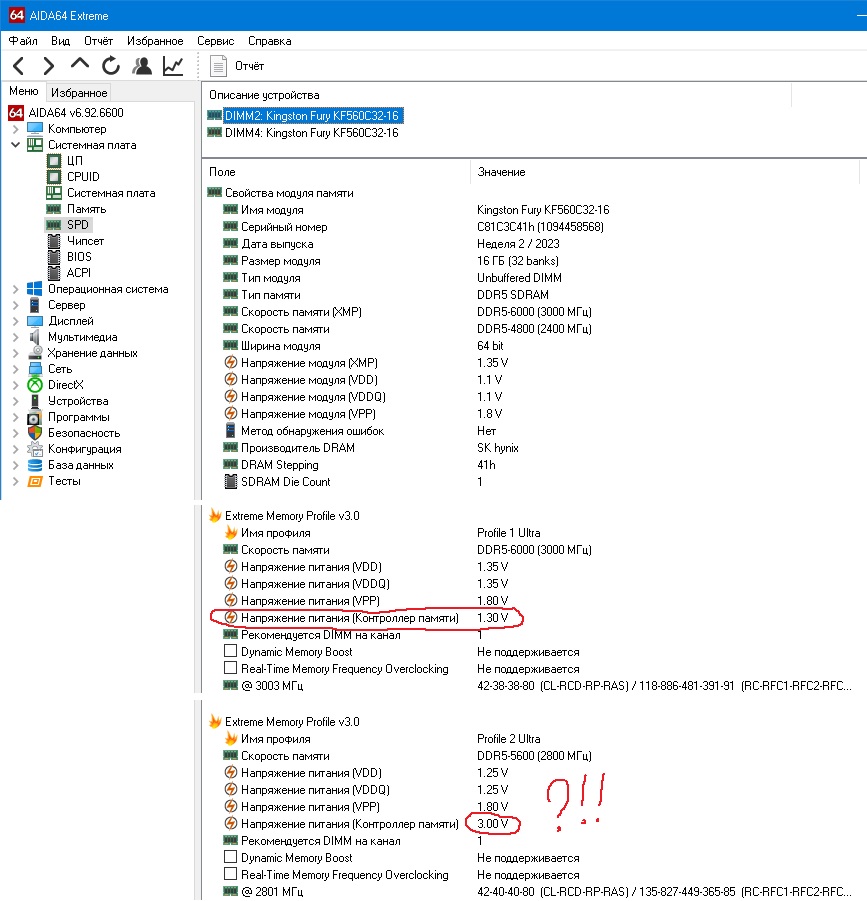Select the BIOS chip icon

click(54, 257)
